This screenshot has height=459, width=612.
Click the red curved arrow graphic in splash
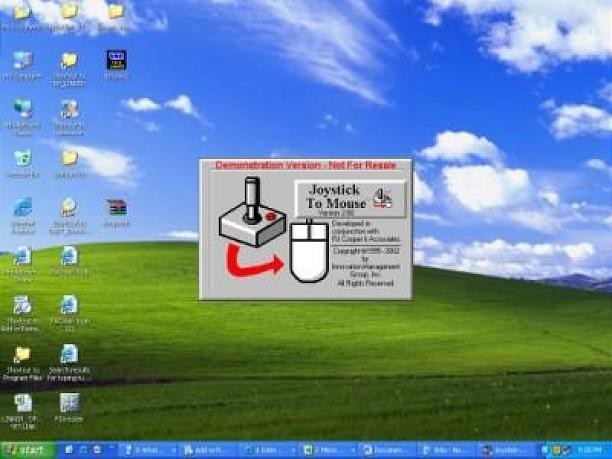[254, 260]
